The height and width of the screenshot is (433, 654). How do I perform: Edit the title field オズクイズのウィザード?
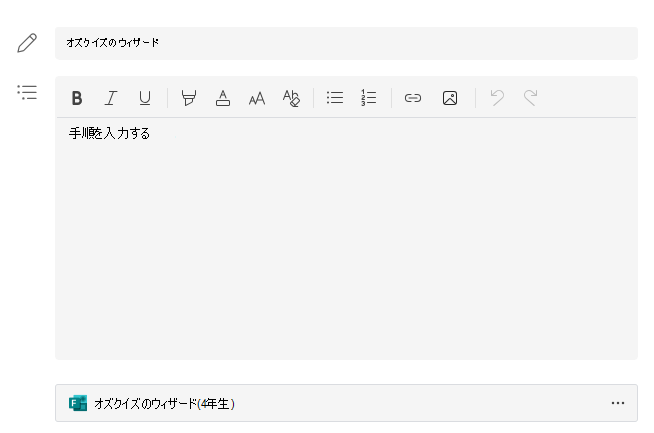coord(346,43)
